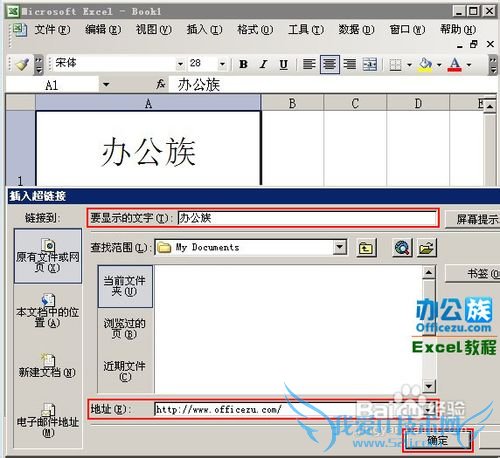This screenshot has width=500, height=458.
Task: Click spreadsheet vertical scrollbar up arrow
Action: point(490,106)
